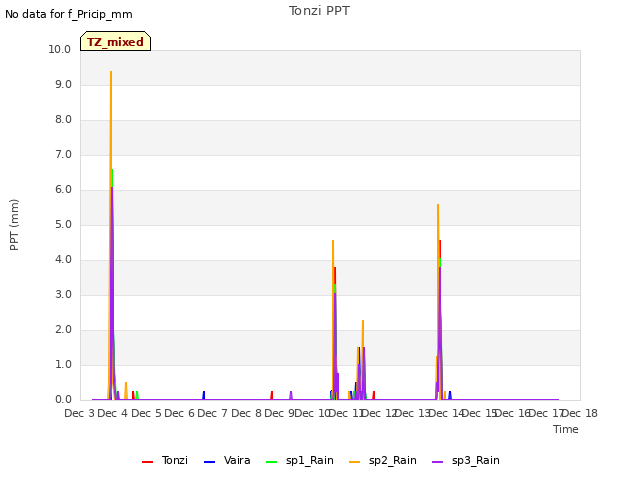Image resolution: width=640 pixels, height=480 pixels.
Task: Click the Dec 3 x-axis date label
Action: (79, 413)
